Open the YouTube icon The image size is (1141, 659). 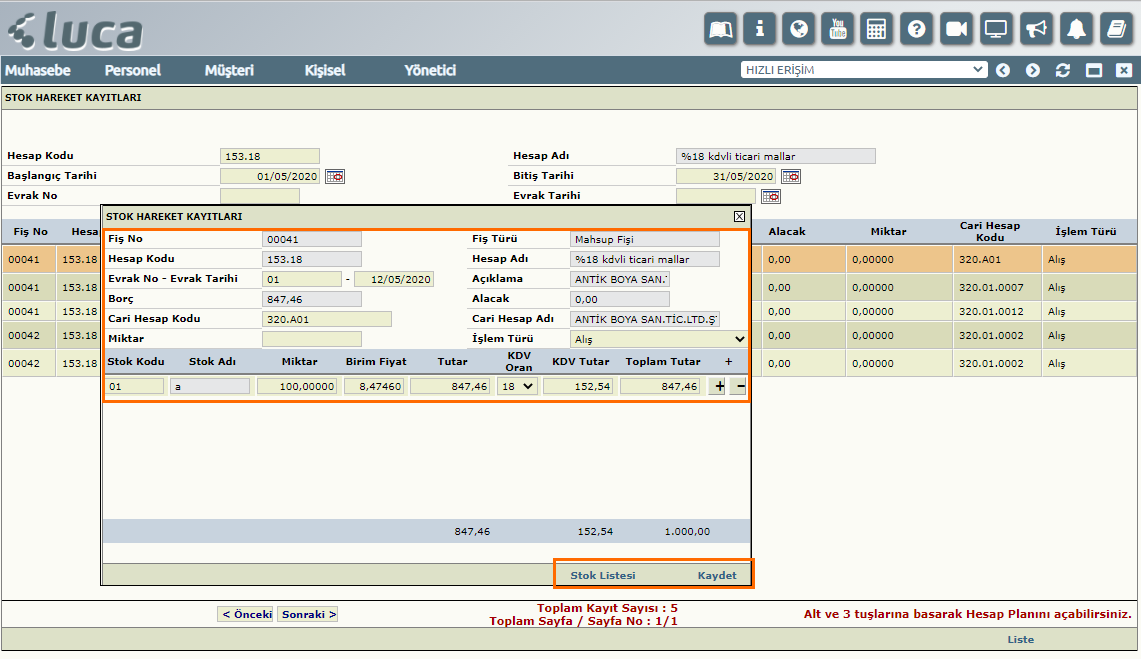[838, 29]
